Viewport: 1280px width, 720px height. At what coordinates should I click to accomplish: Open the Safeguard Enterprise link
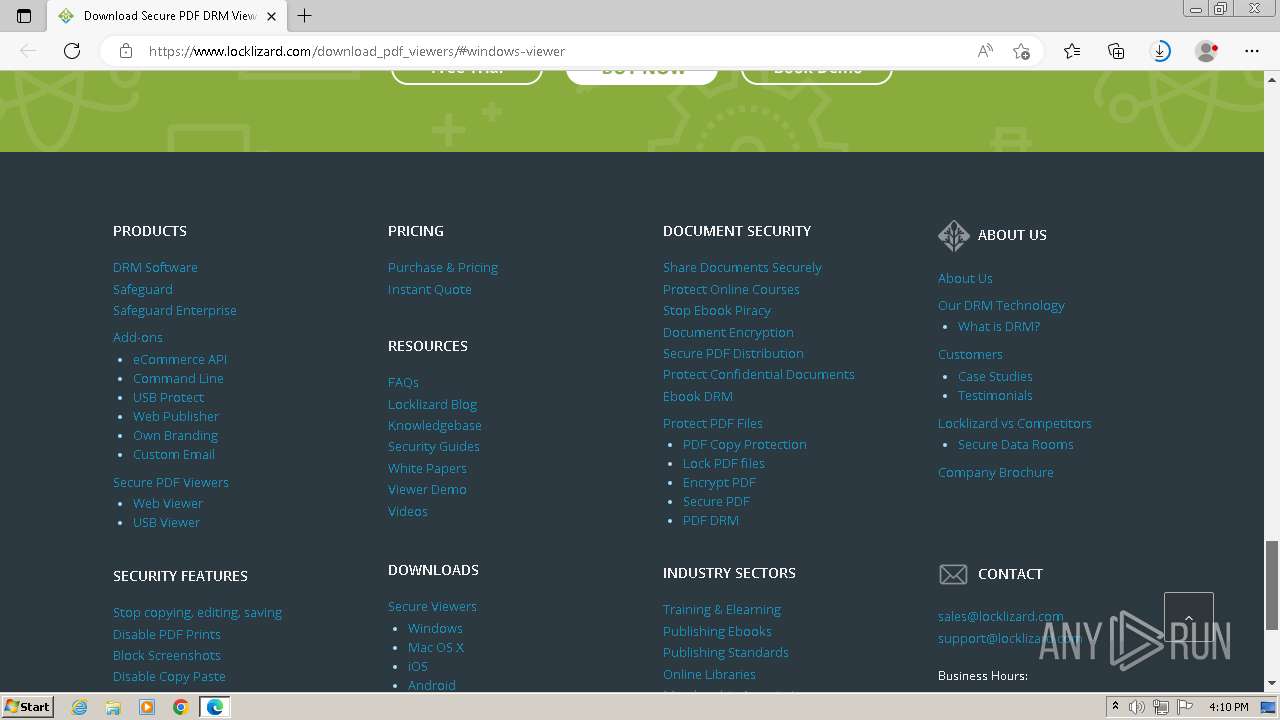[x=175, y=310]
